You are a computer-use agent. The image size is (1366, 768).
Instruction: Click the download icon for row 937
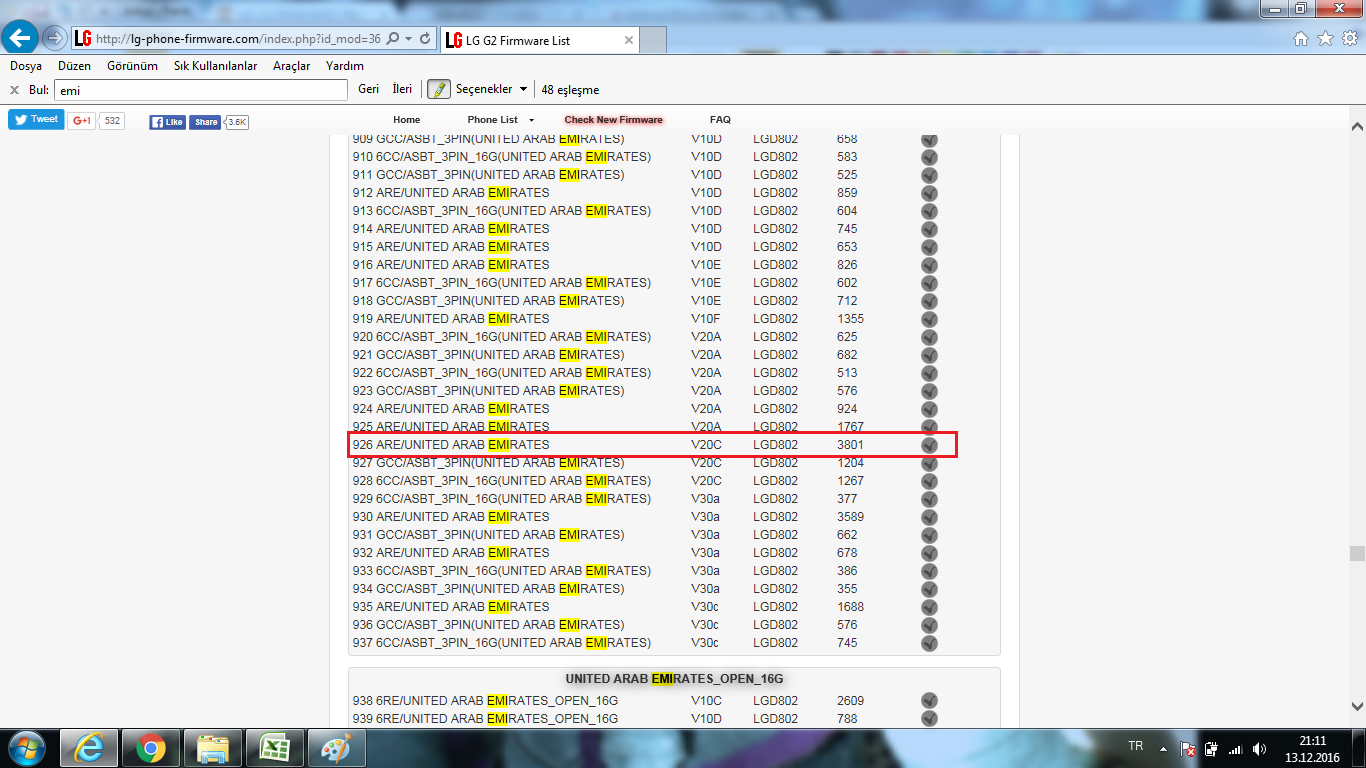[x=929, y=643]
